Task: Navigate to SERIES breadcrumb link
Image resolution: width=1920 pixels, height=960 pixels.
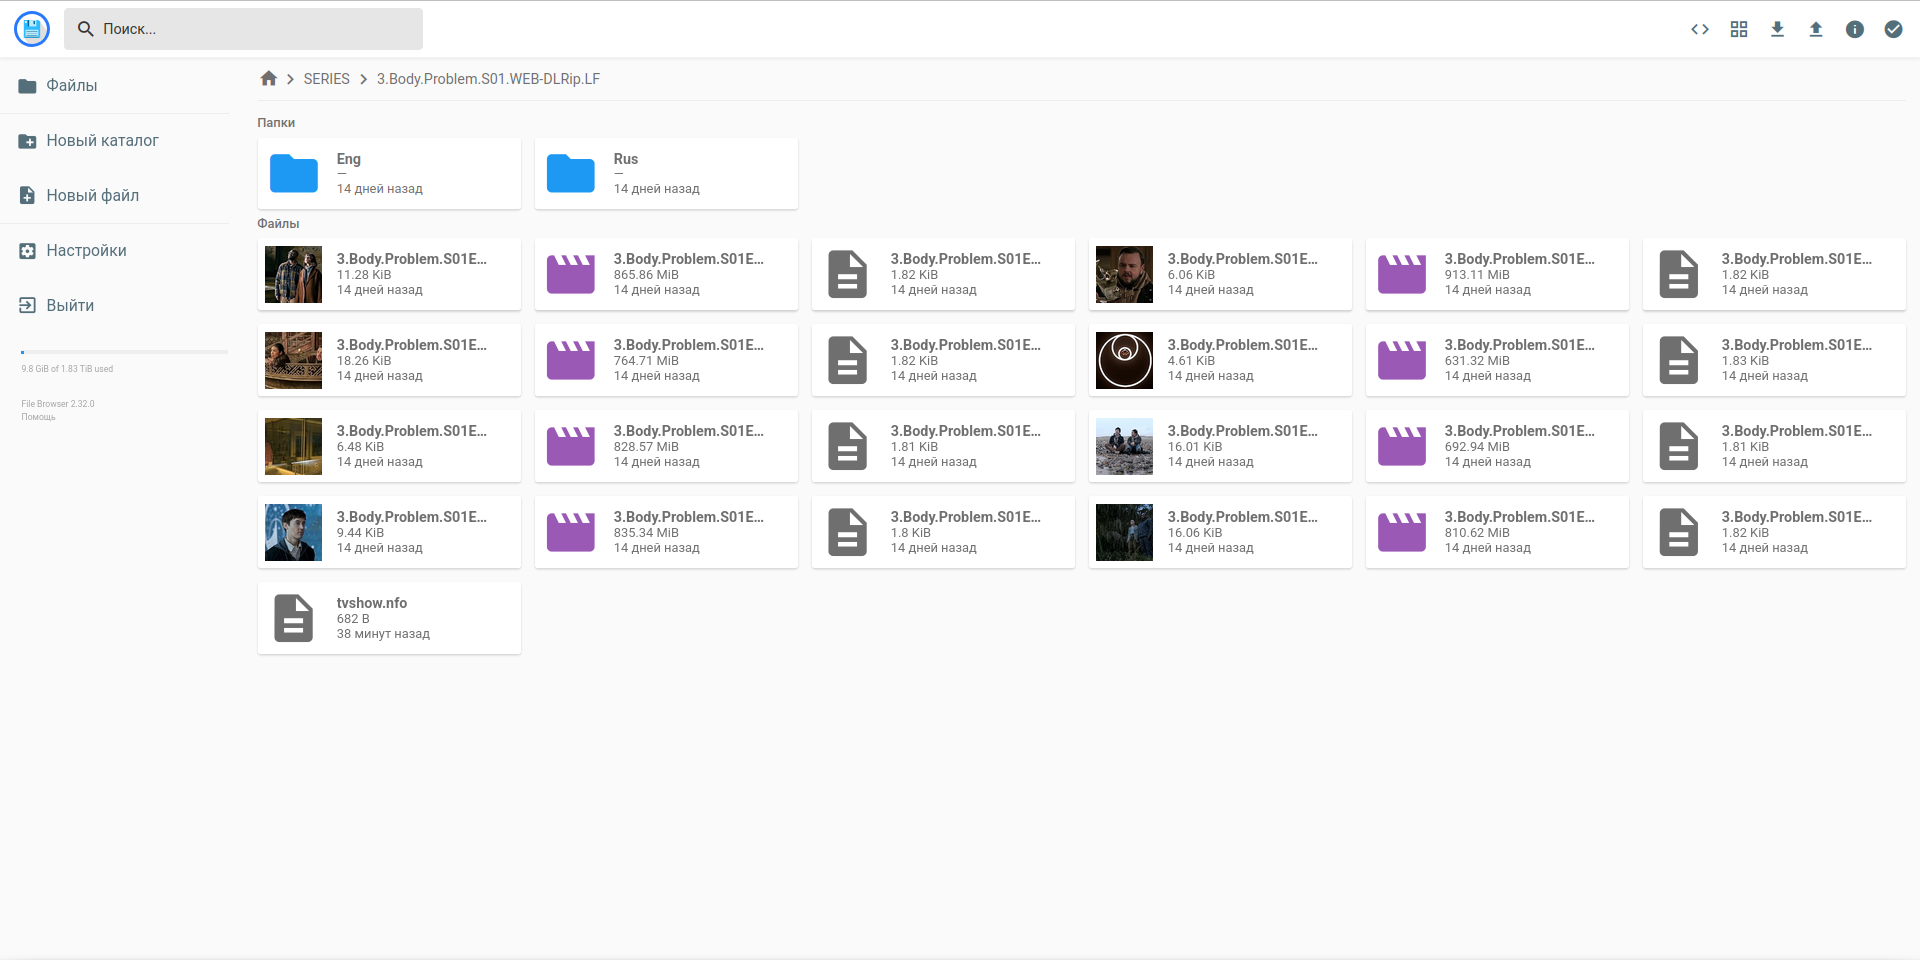Action: pyautogui.click(x=326, y=79)
